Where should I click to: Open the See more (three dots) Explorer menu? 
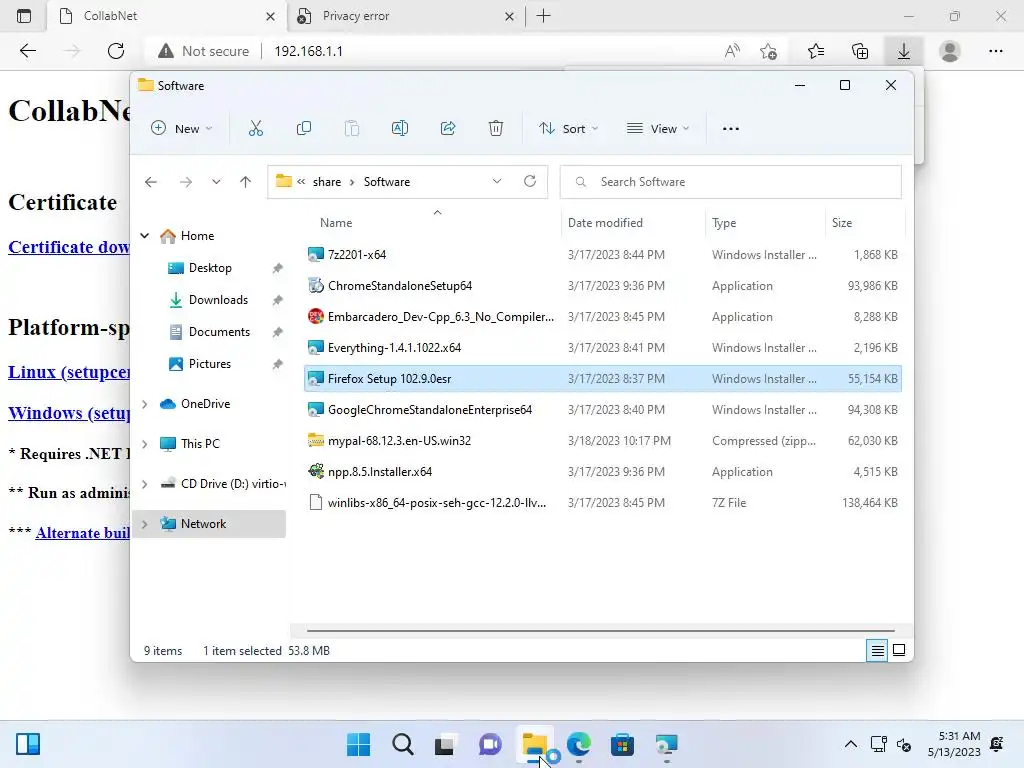click(x=731, y=129)
